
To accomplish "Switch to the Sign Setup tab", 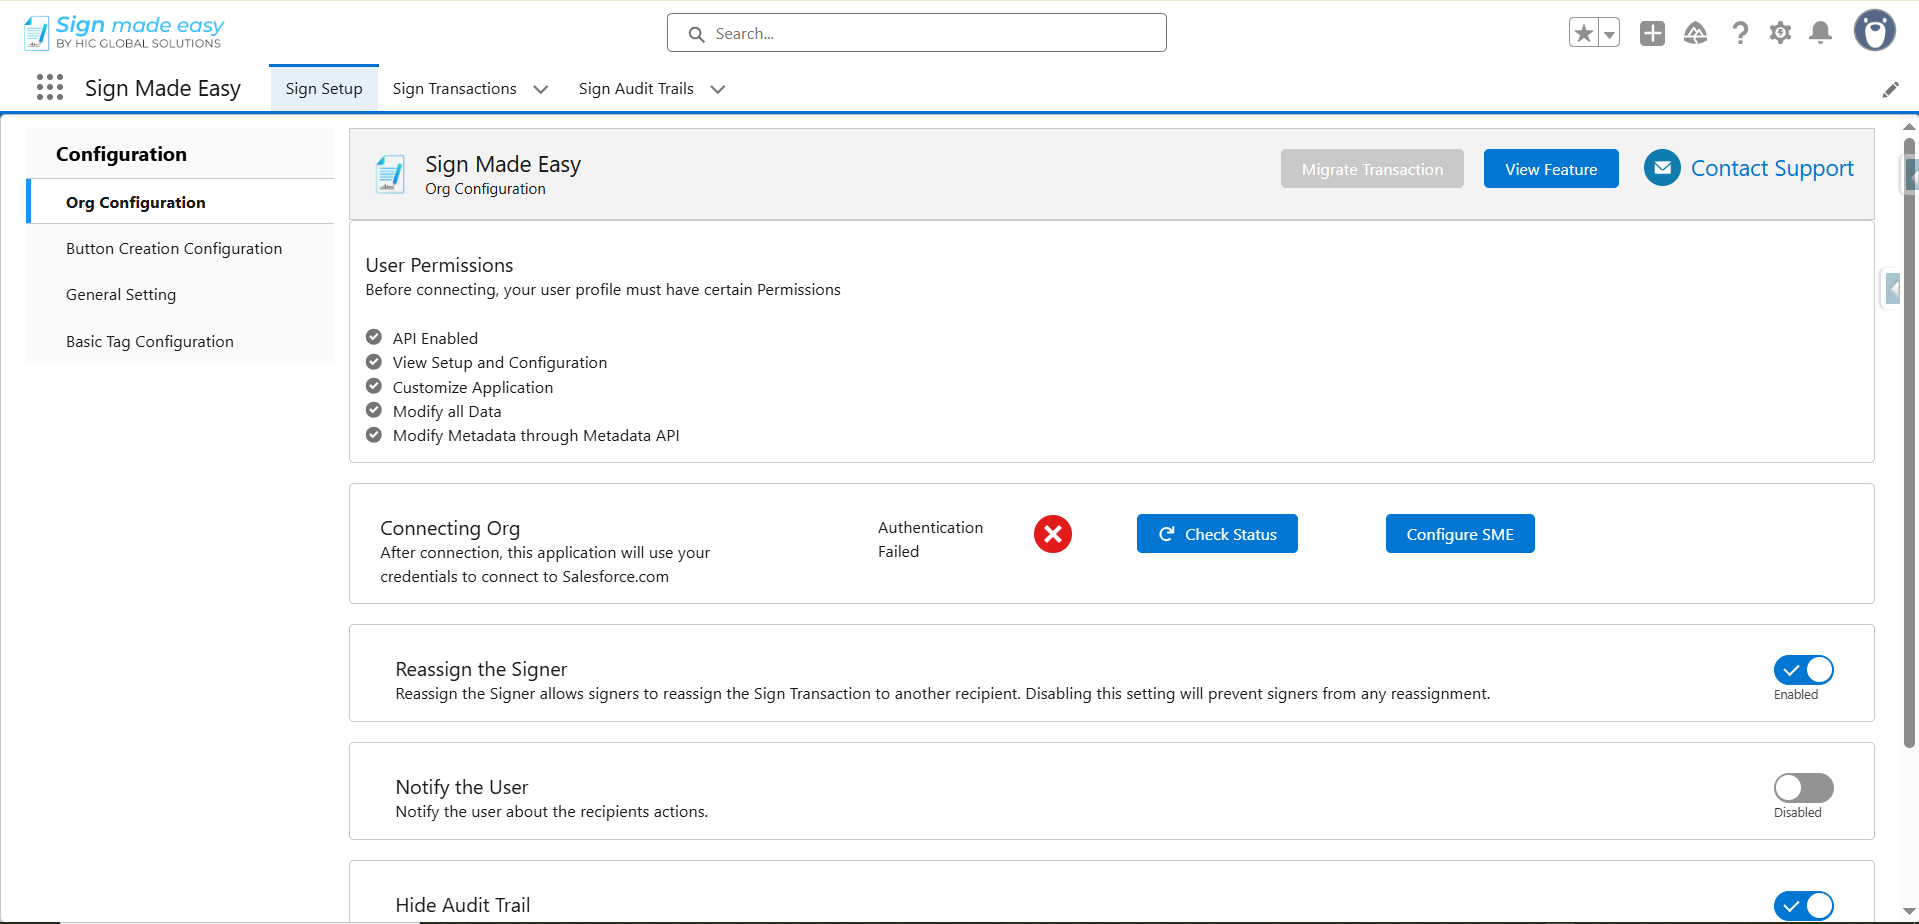I will (x=324, y=89).
